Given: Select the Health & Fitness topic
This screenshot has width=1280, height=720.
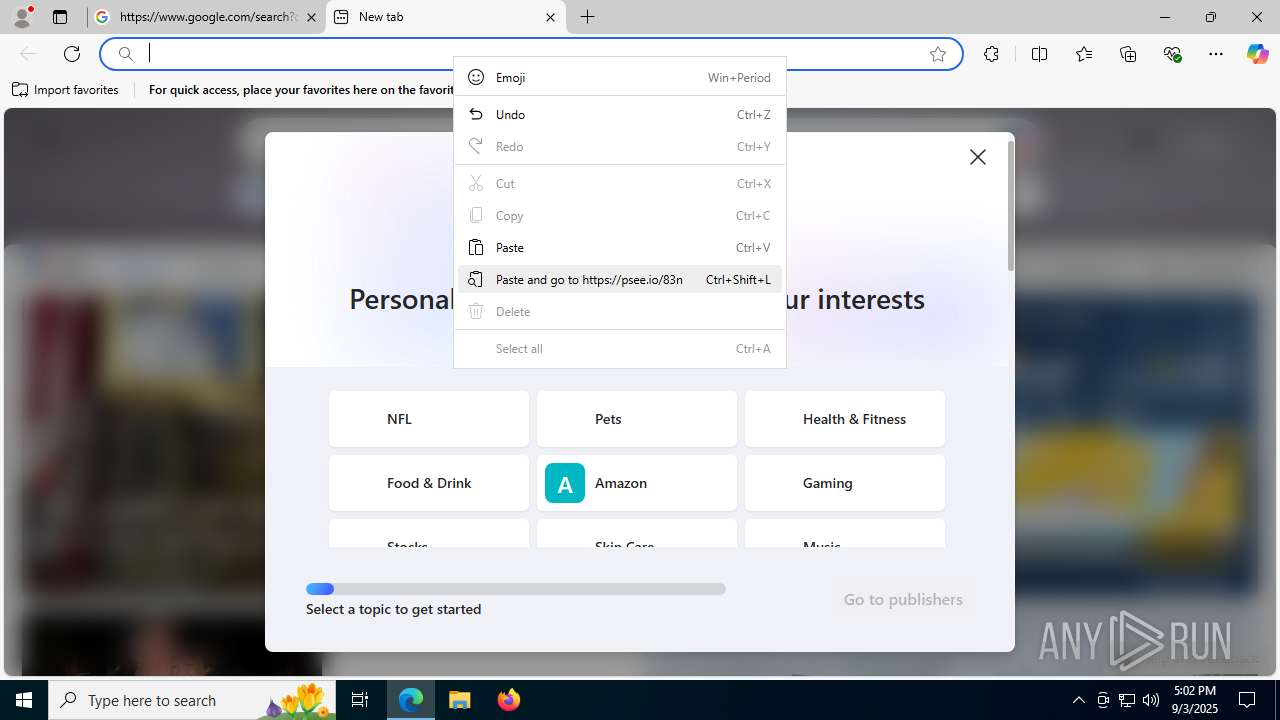Looking at the screenshot, I should pyautogui.click(x=845, y=419).
